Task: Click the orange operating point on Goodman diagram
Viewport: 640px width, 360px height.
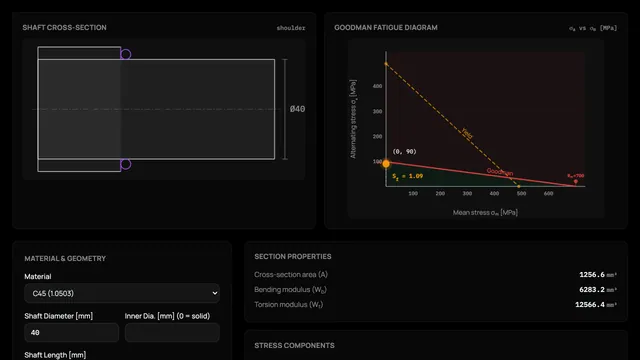Action: coord(386,164)
